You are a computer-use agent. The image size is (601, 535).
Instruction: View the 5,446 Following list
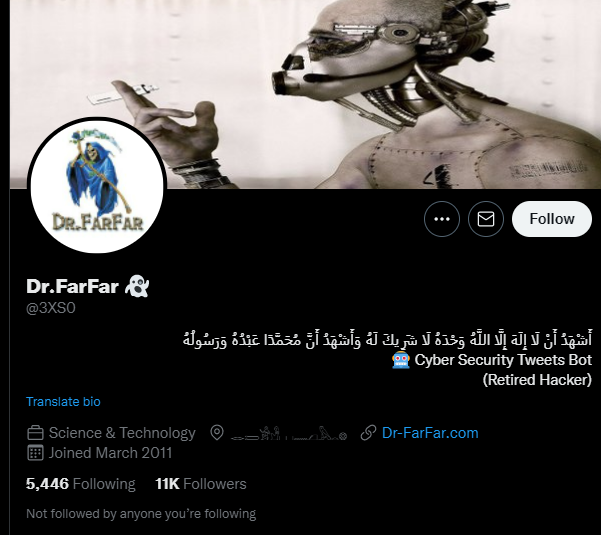[x=80, y=484]
